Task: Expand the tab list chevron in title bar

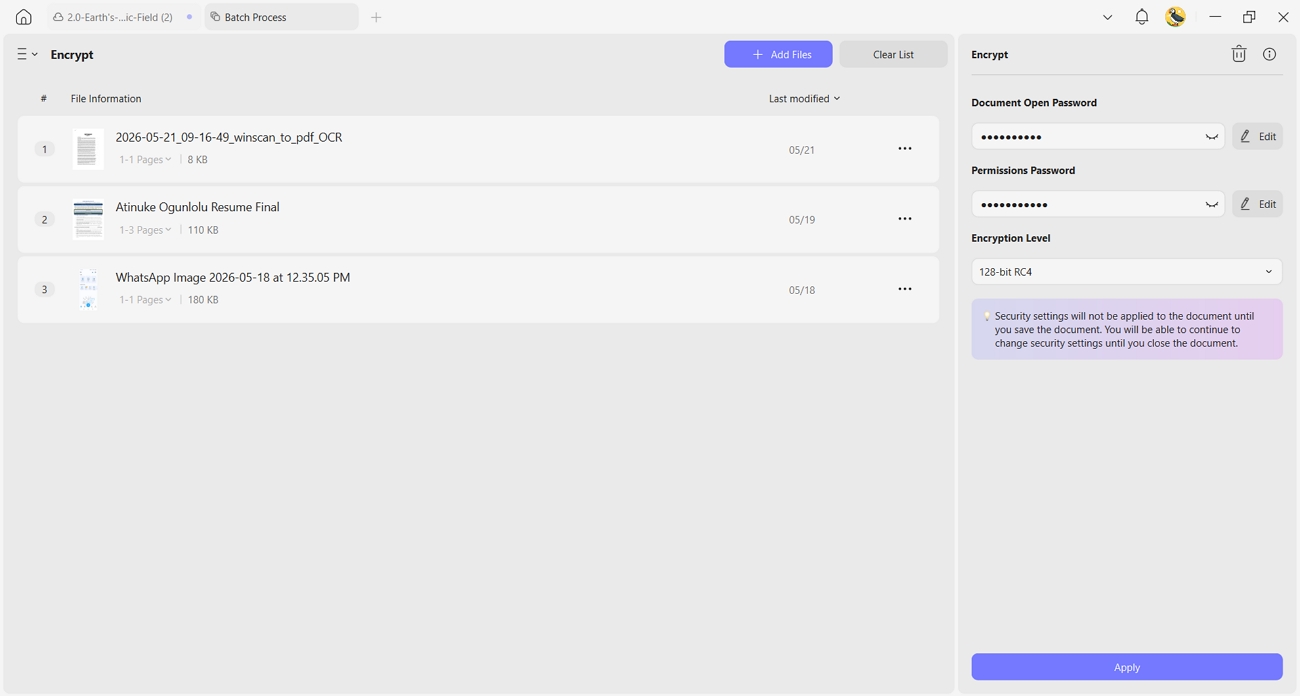Action: point(1107,17)
